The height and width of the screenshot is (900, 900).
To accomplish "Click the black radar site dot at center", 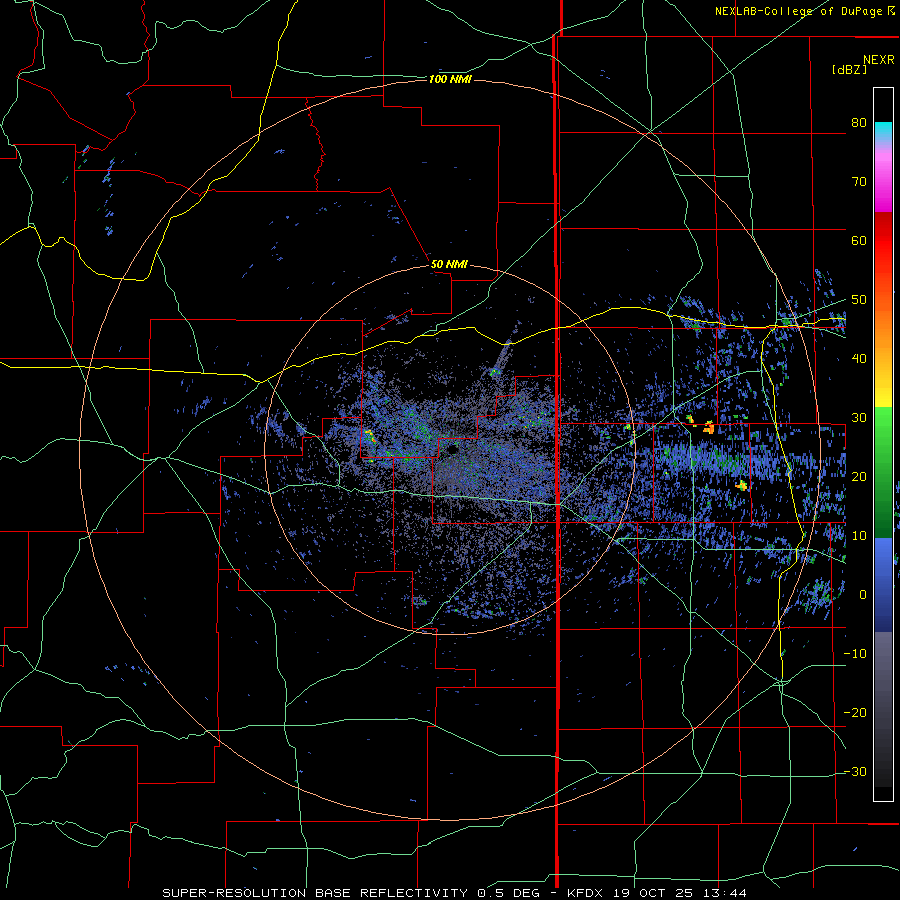I will [x=453, y=449].
